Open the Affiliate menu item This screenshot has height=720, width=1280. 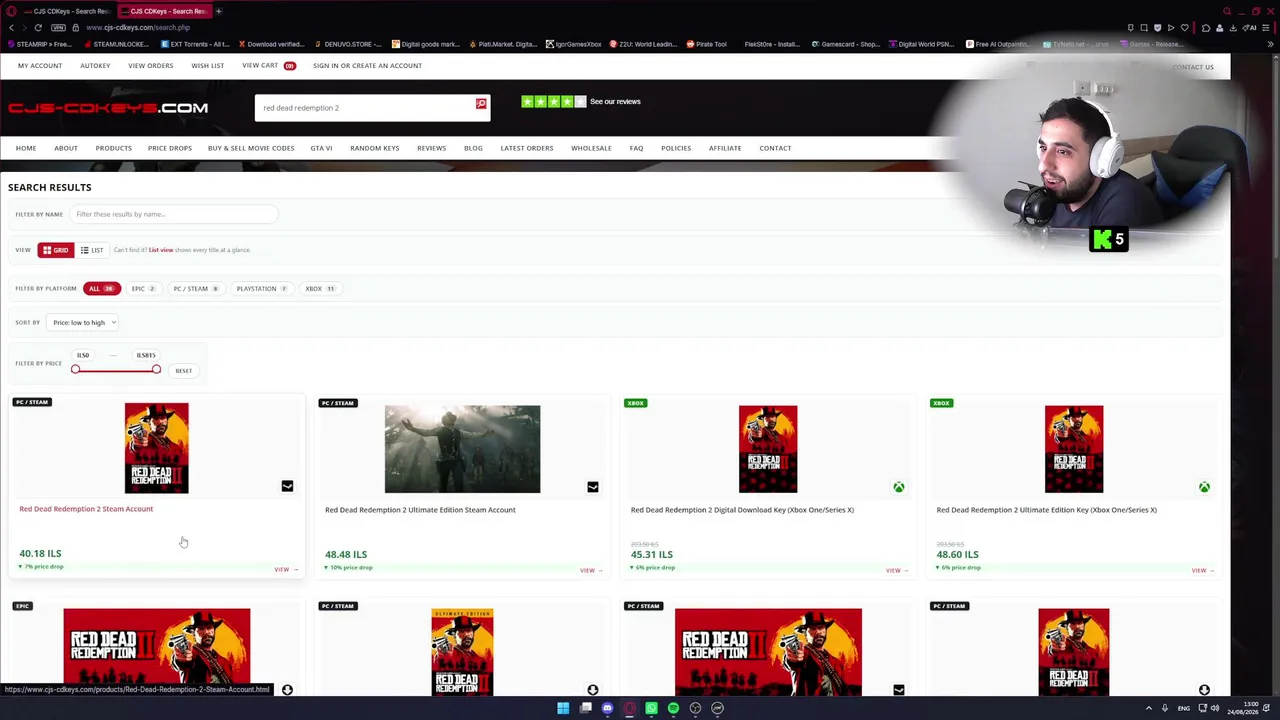[725, 148]
